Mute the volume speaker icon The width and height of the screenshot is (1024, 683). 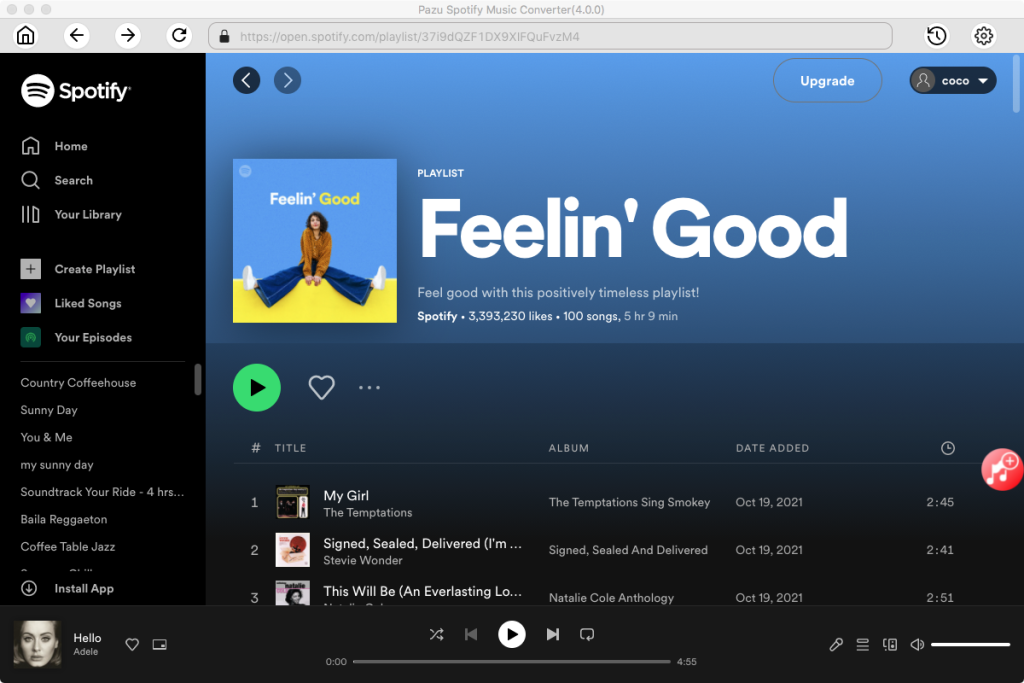point(916,645)
